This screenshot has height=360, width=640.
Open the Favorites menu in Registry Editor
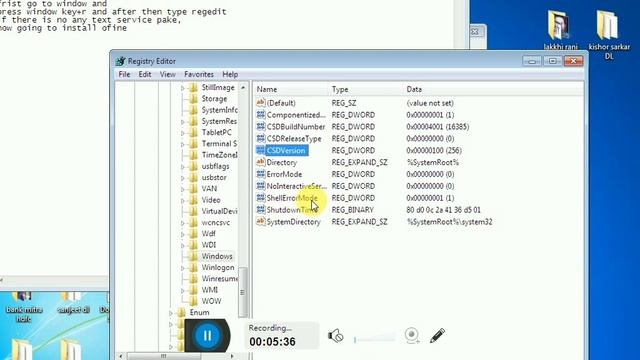pos(199,74)
